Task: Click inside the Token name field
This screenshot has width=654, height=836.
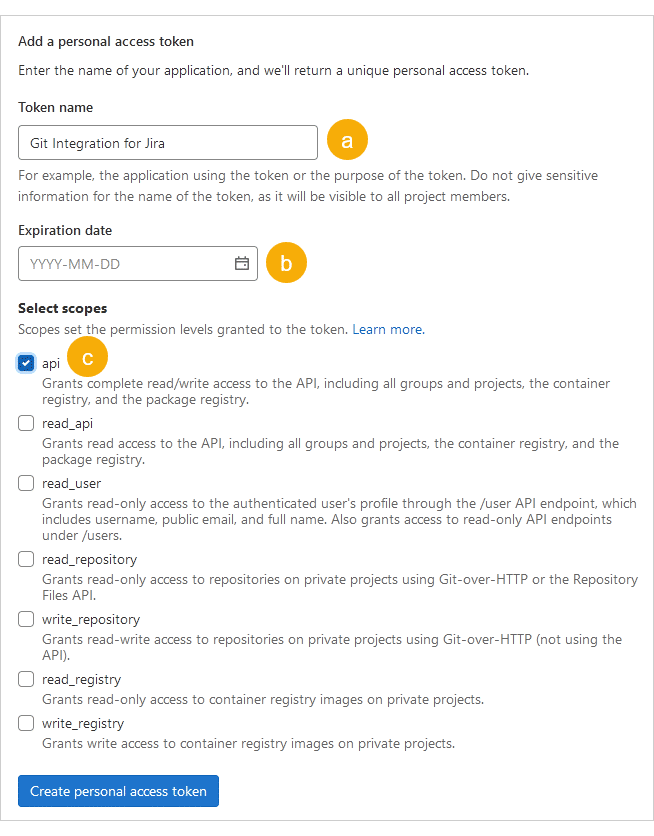Action: (167, 142)
